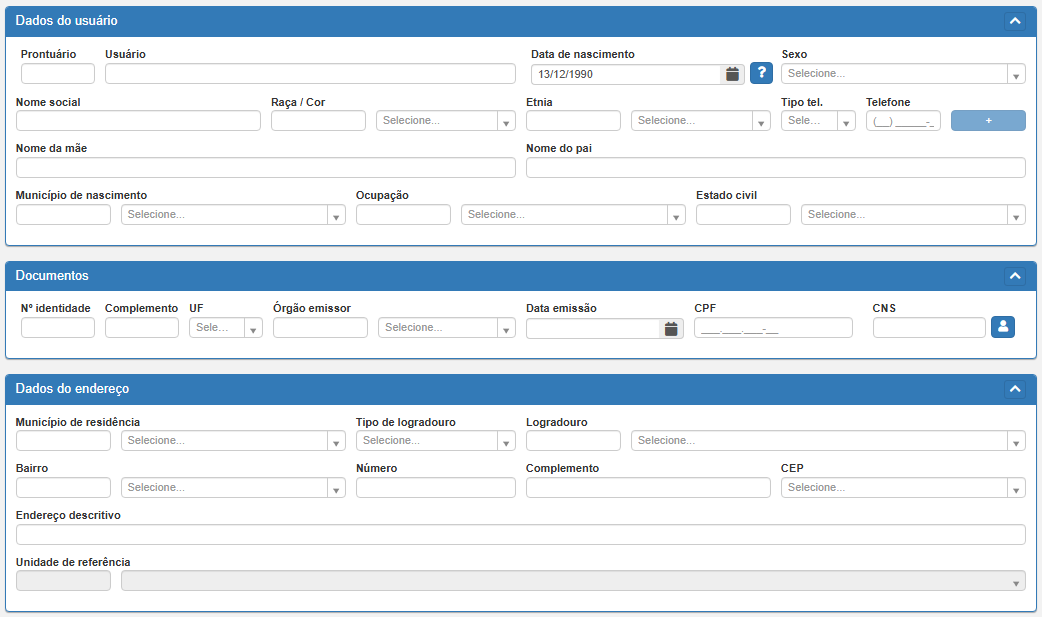Open the Tipo tel. dropdown

[817, 121]
